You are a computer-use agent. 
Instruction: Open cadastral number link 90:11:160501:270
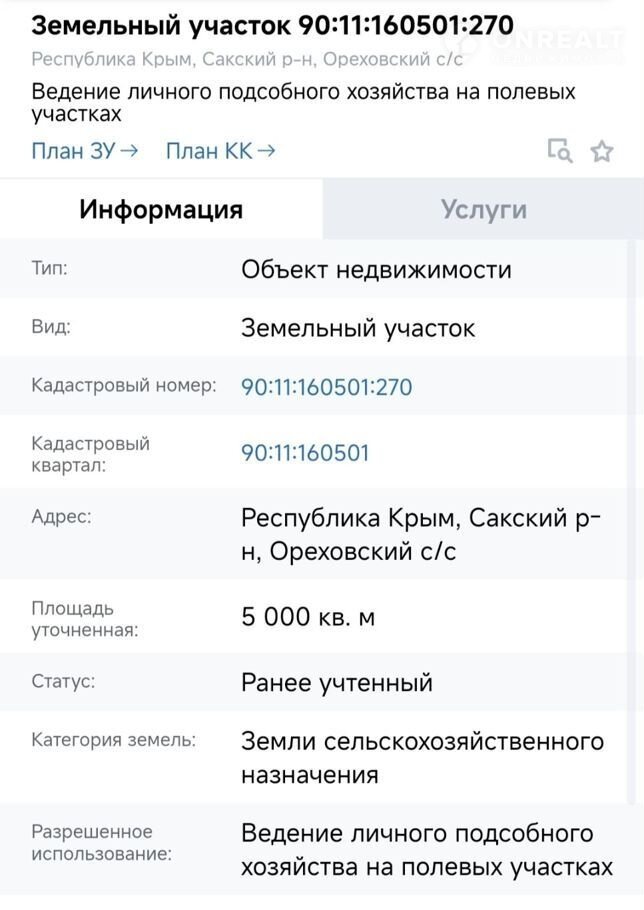(326, 387)
